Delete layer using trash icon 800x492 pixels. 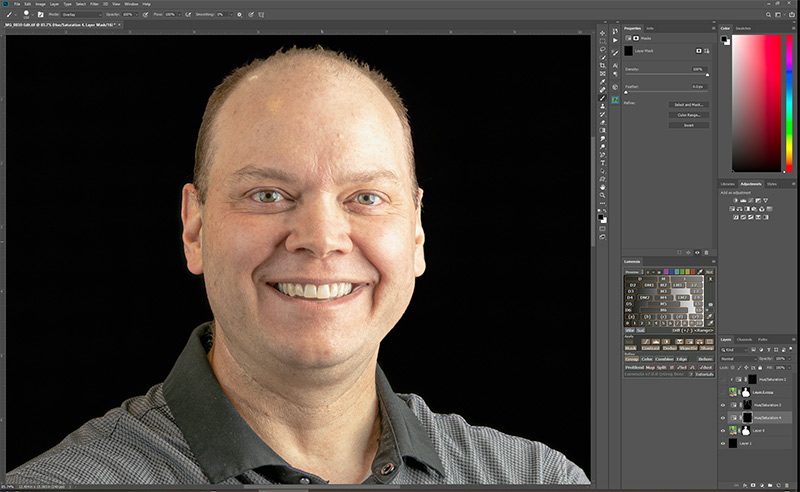(787, 485)
